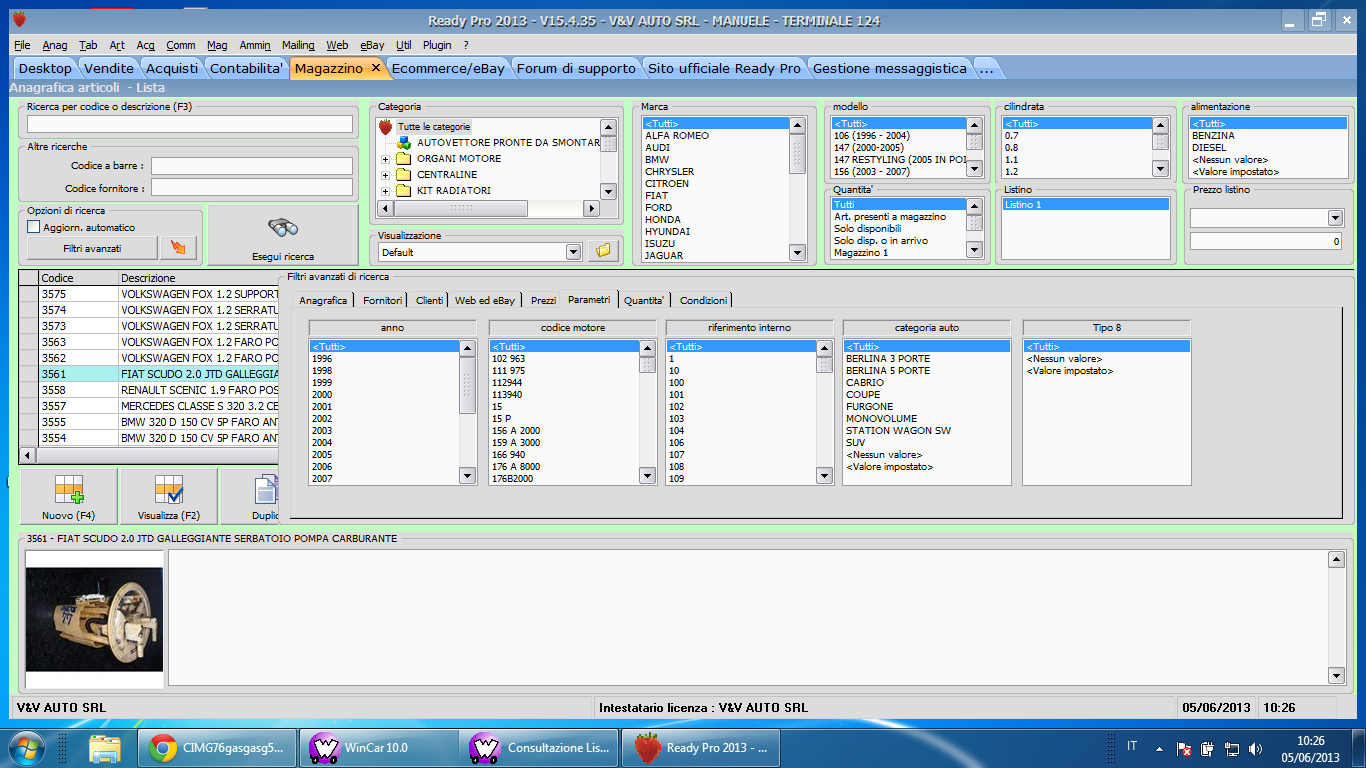
Task: Click the Ready Pro strawberry title bar icon
Action: click(19, 20)
